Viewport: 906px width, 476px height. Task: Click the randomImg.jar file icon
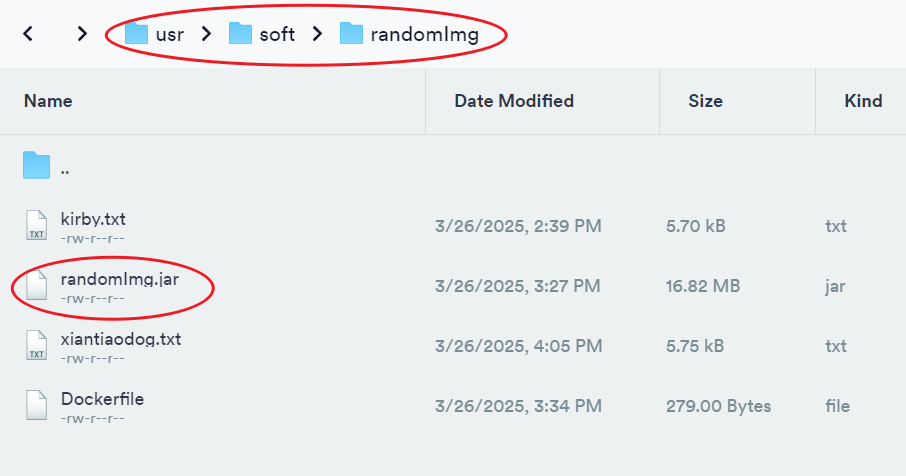click(x=36, y=286)
